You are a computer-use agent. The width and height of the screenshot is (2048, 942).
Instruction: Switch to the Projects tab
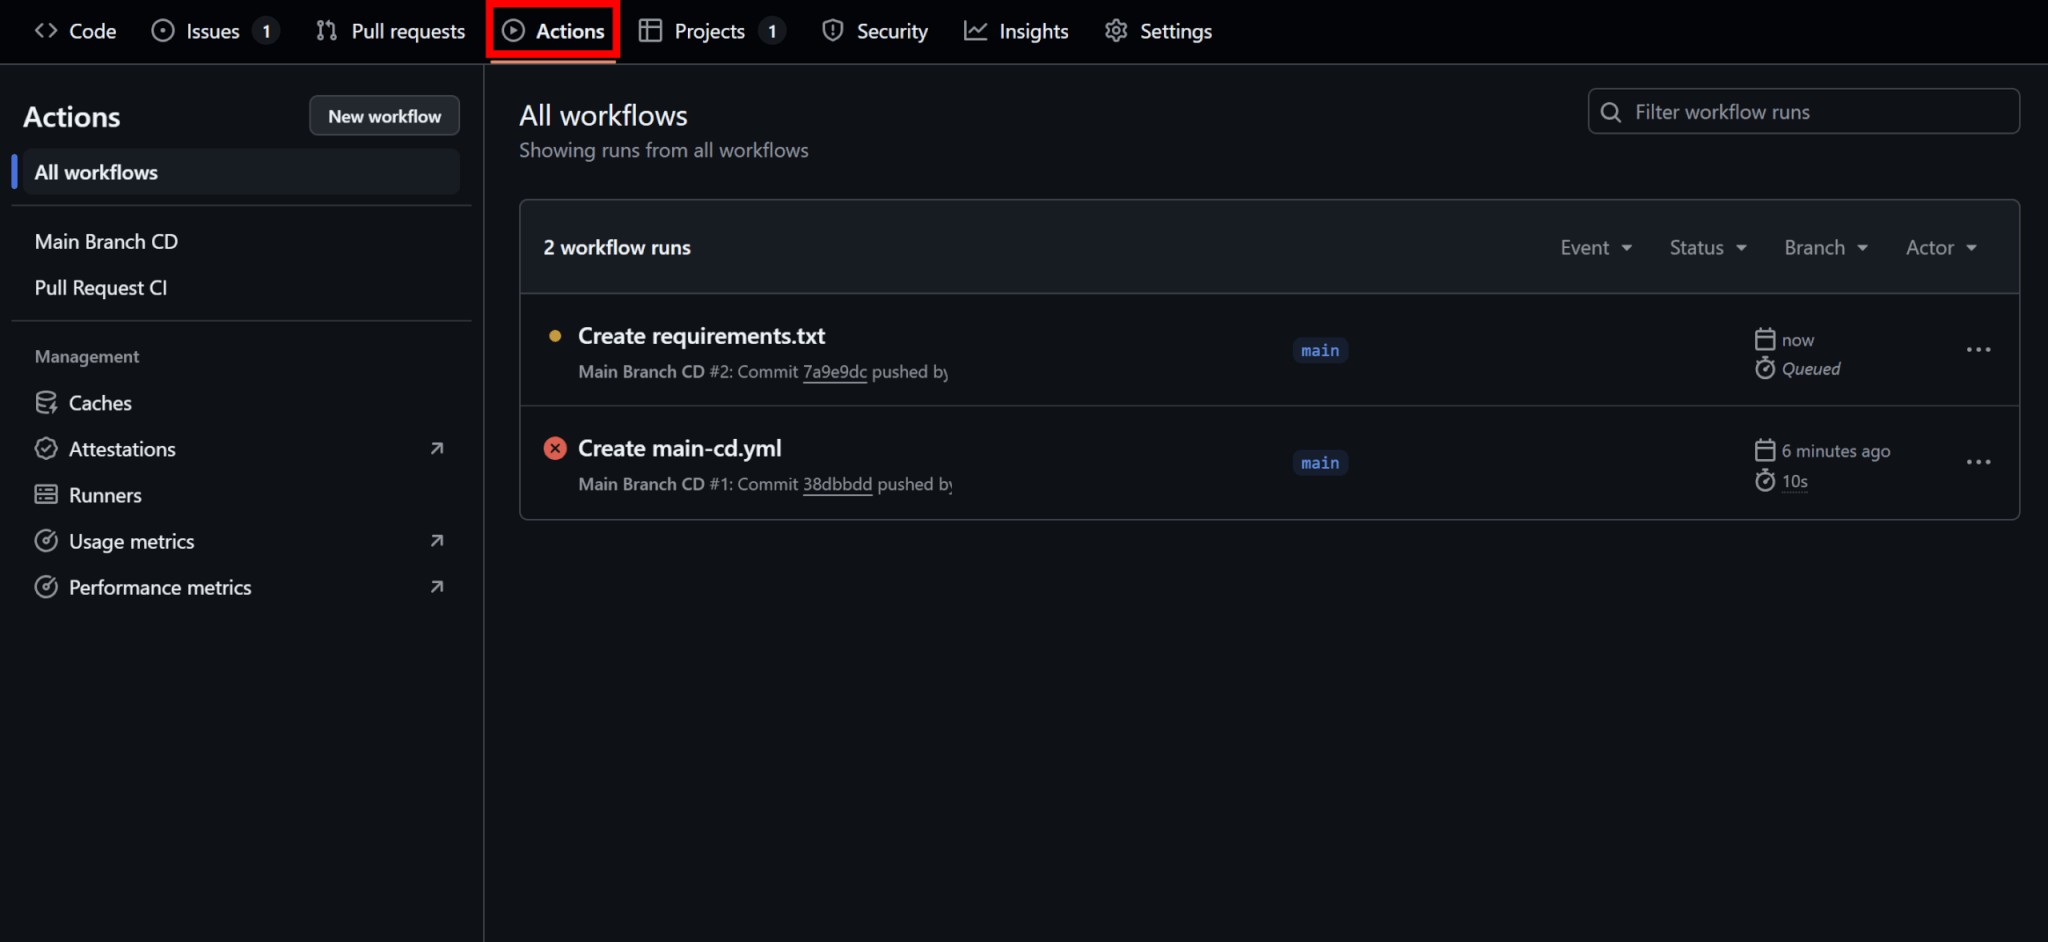click(711, 31)
